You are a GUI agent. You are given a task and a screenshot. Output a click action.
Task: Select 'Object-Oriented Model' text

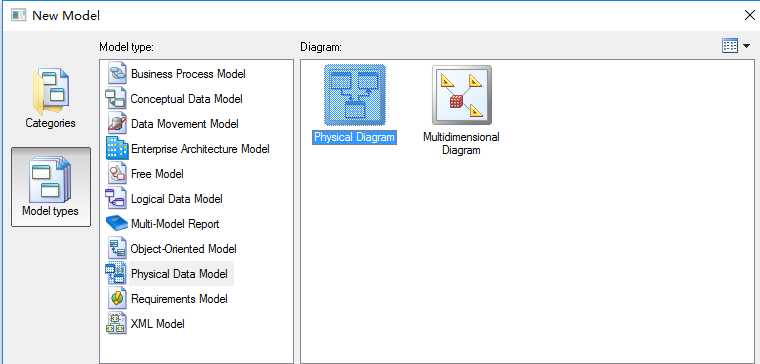184,249
